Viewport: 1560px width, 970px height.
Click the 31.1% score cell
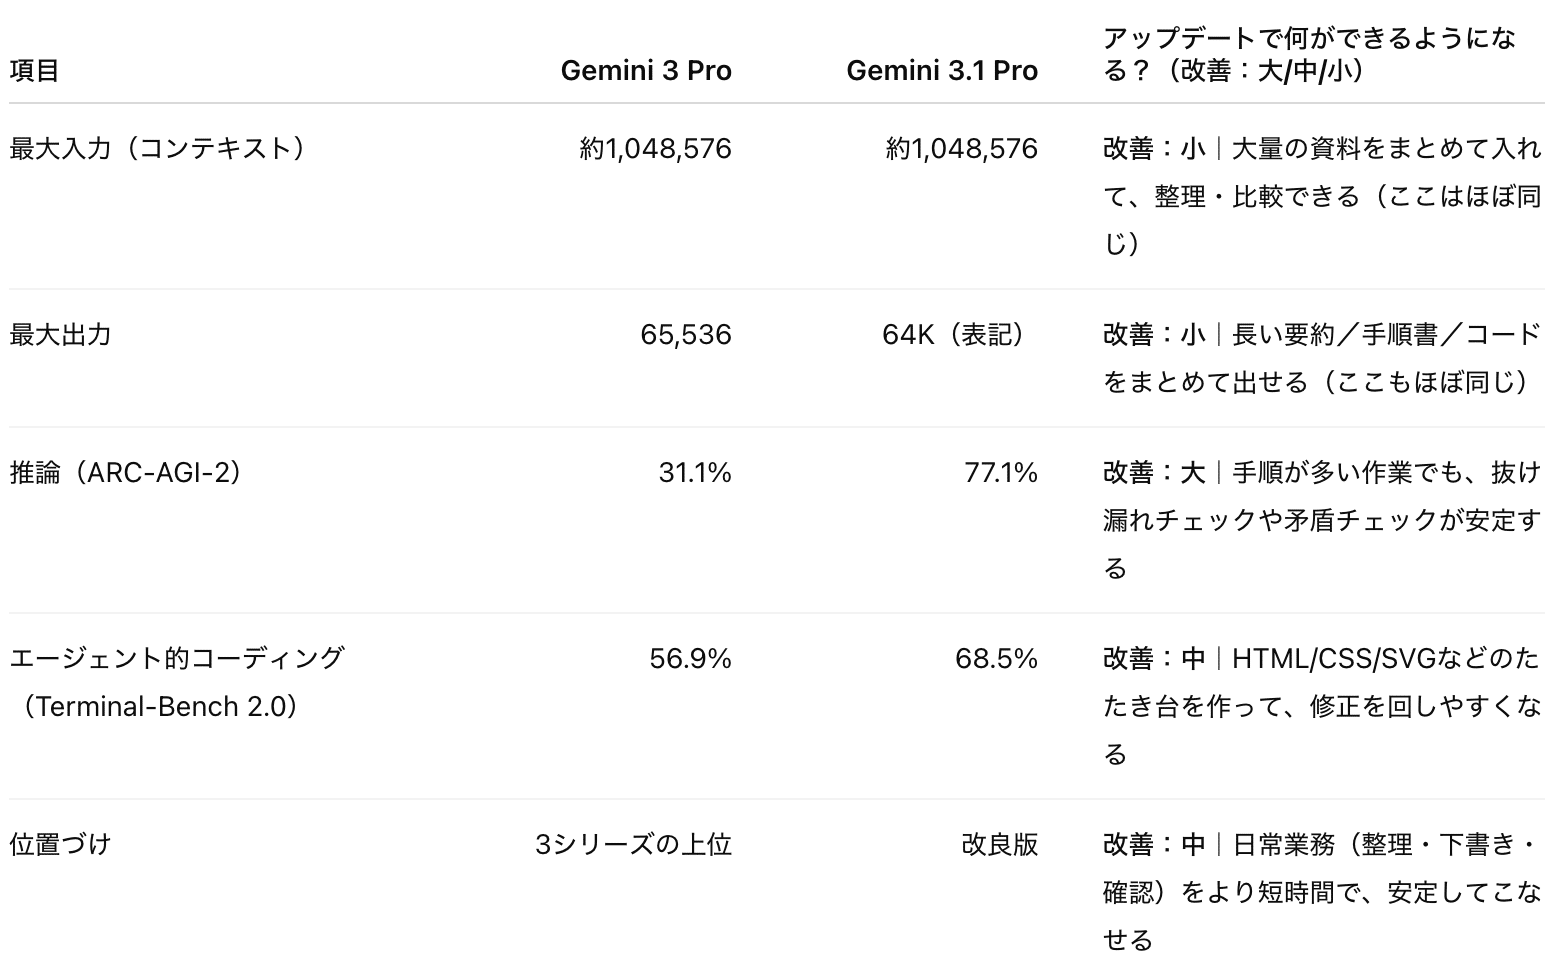coord(695,473)
